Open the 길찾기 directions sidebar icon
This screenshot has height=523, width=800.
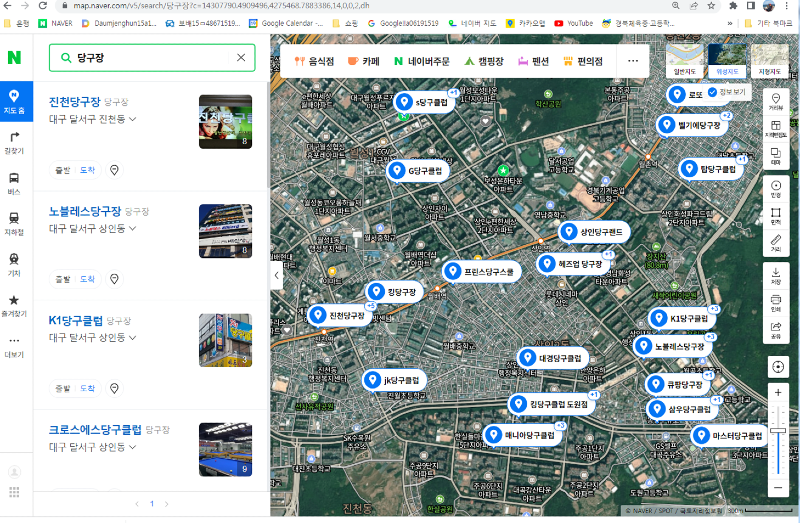pos(14,142)
